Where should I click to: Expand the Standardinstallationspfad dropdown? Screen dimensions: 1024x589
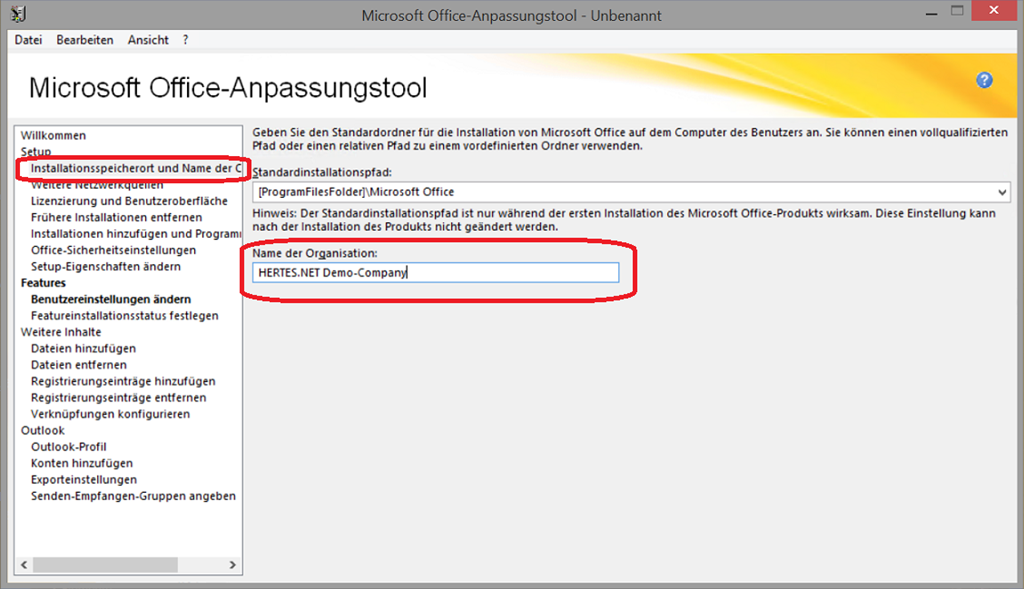point(1002,191)
